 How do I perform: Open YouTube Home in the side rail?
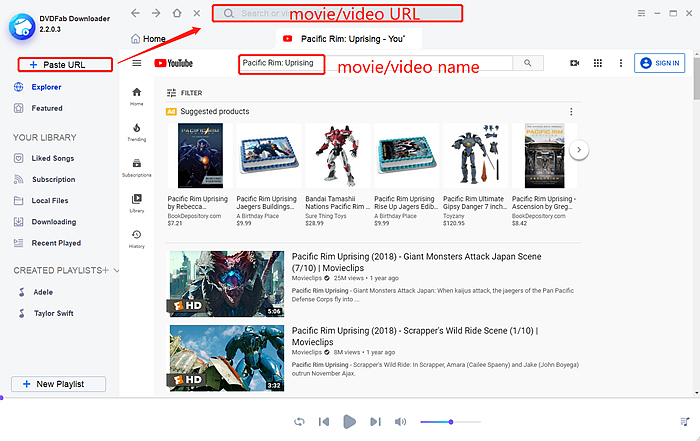coord(137,96)
